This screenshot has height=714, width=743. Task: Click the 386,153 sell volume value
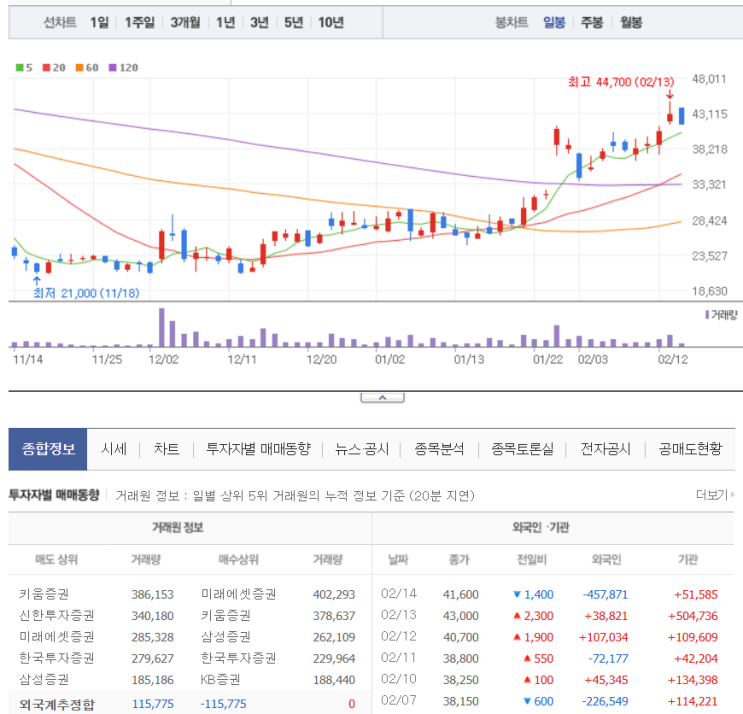pyautogui.click(x=153, y=594)
